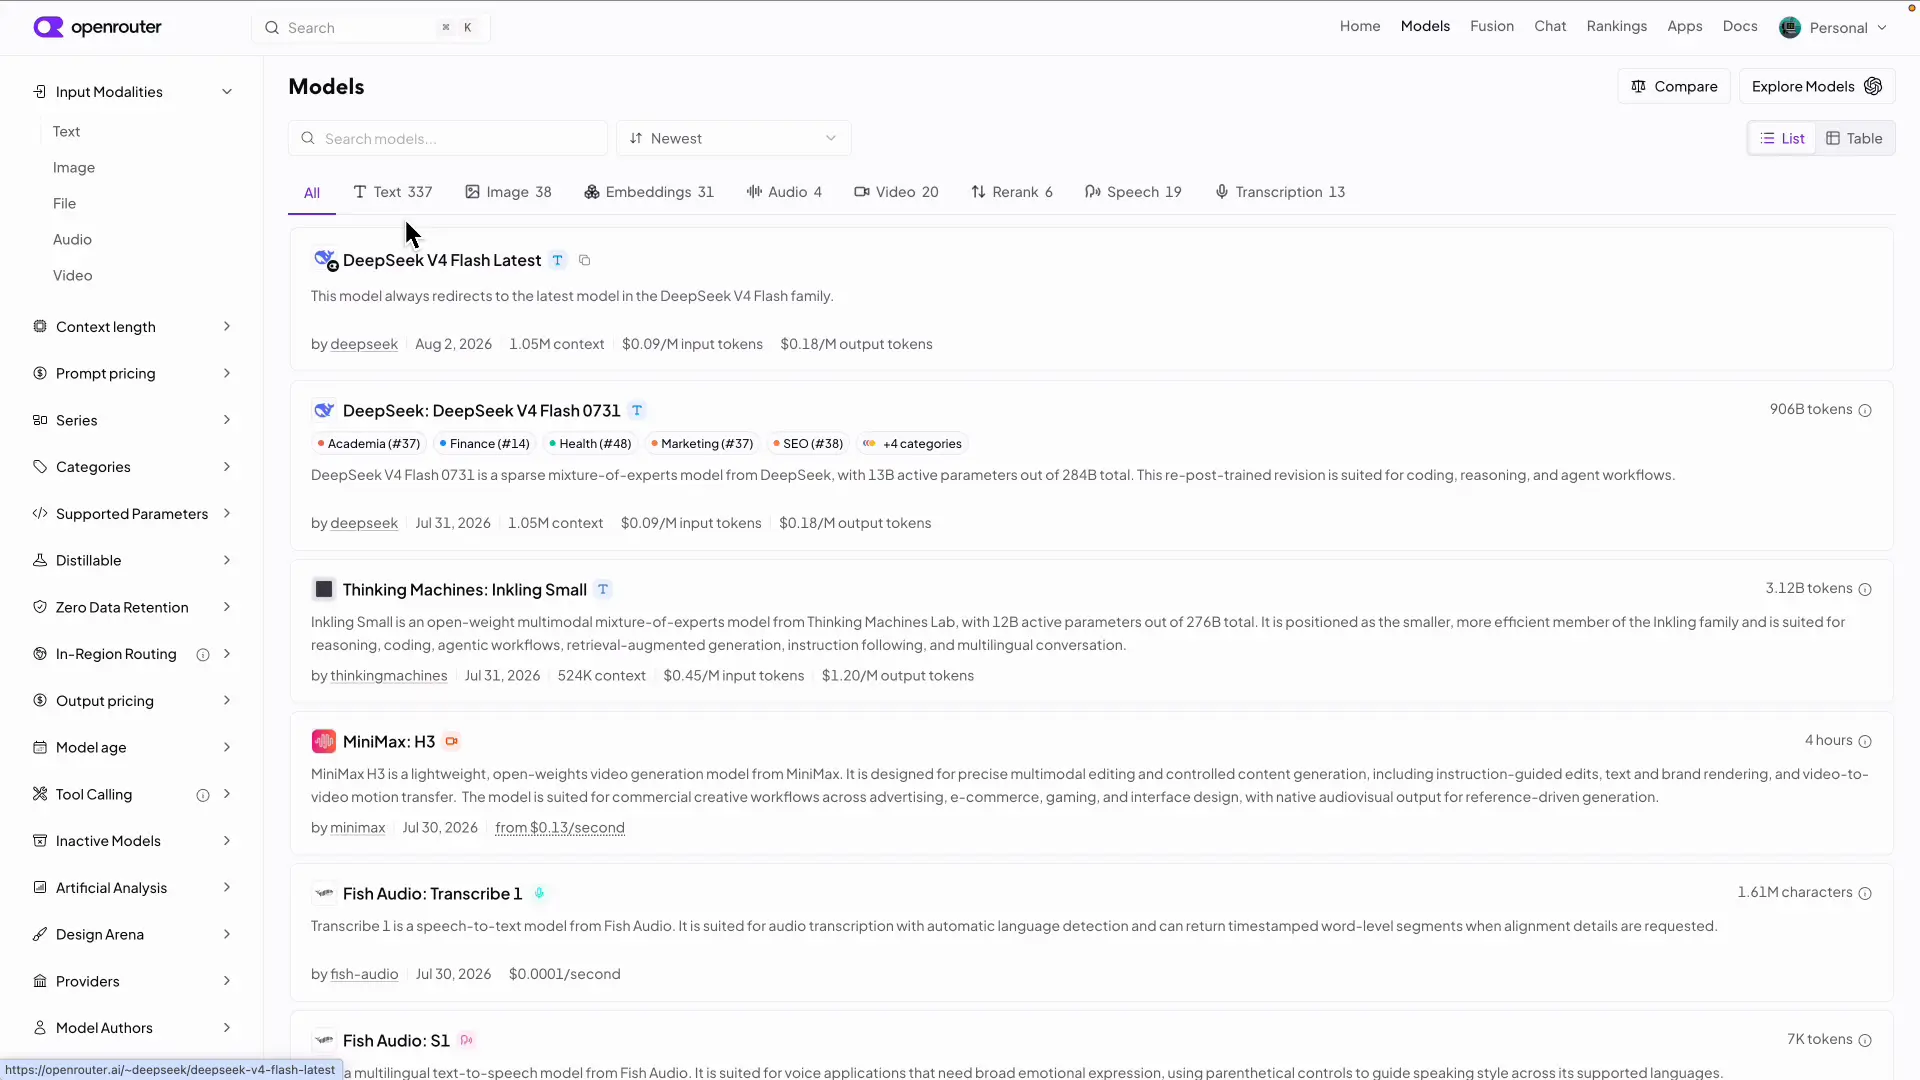
Task: Open Thinking Machines: Inkling Small model title
Action: (x=464, y=590)
